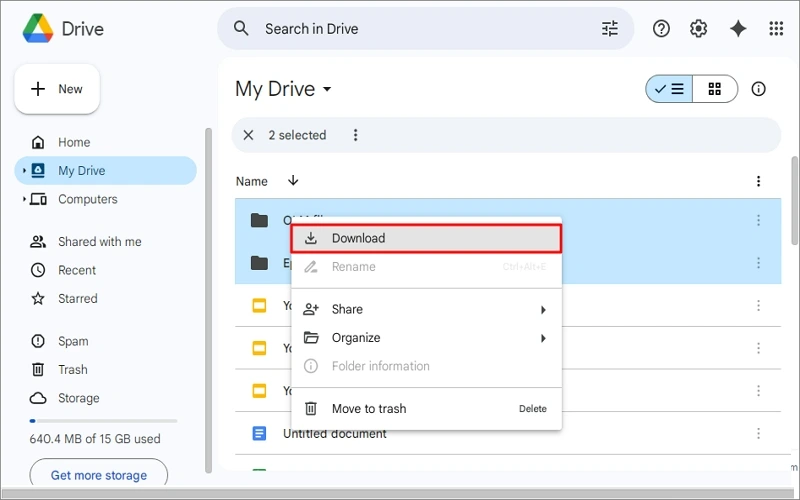Click the Untitled document Docs icon
Screen dimensions: 800x500
click(x=259, y=433)
